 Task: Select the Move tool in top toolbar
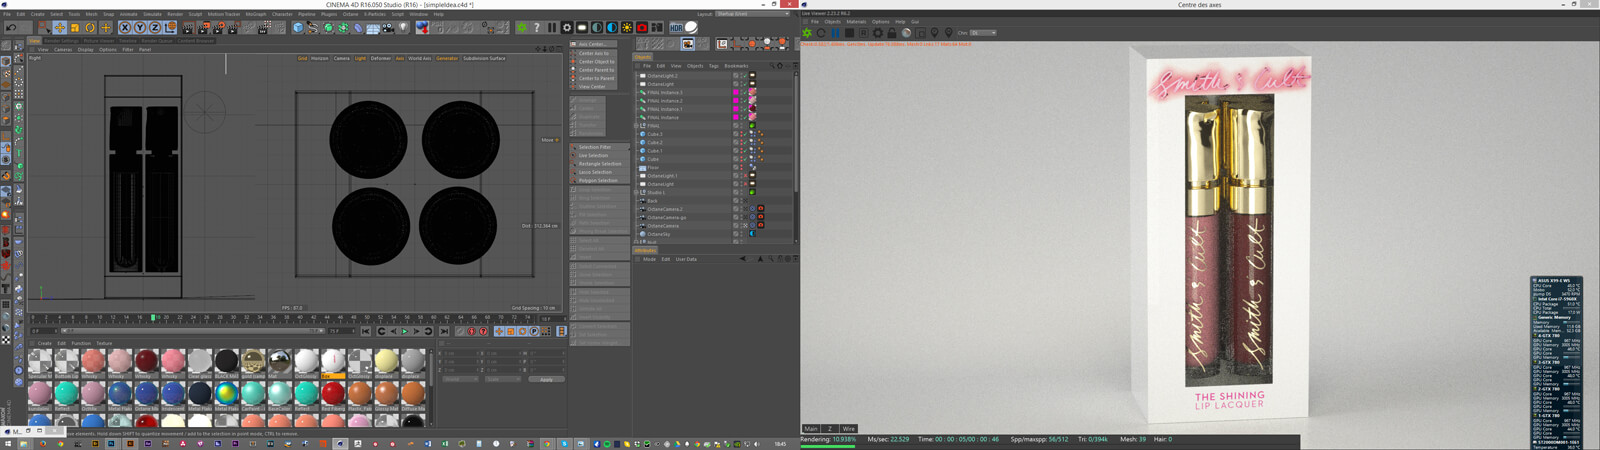(60, 27)
